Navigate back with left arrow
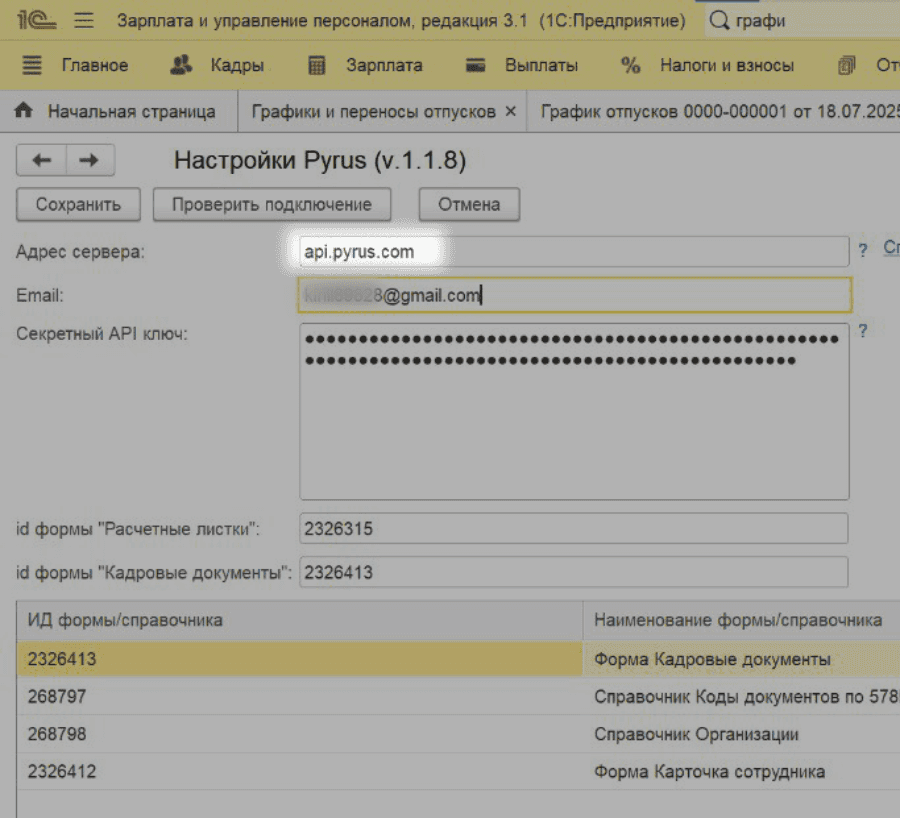 coord(41,160)
